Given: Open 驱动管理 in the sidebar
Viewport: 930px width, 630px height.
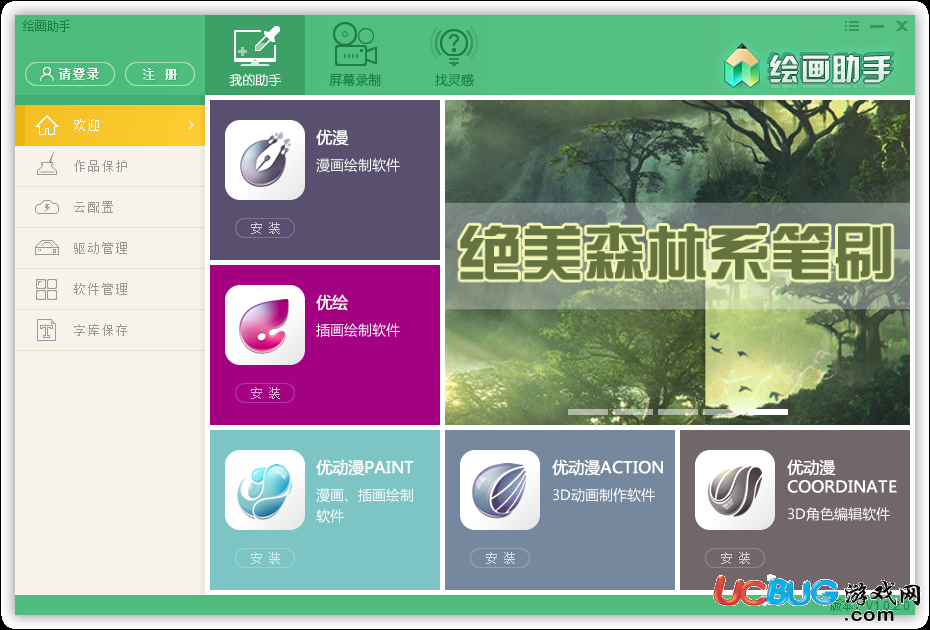Looking at the screenshot, I should point(110,248).
